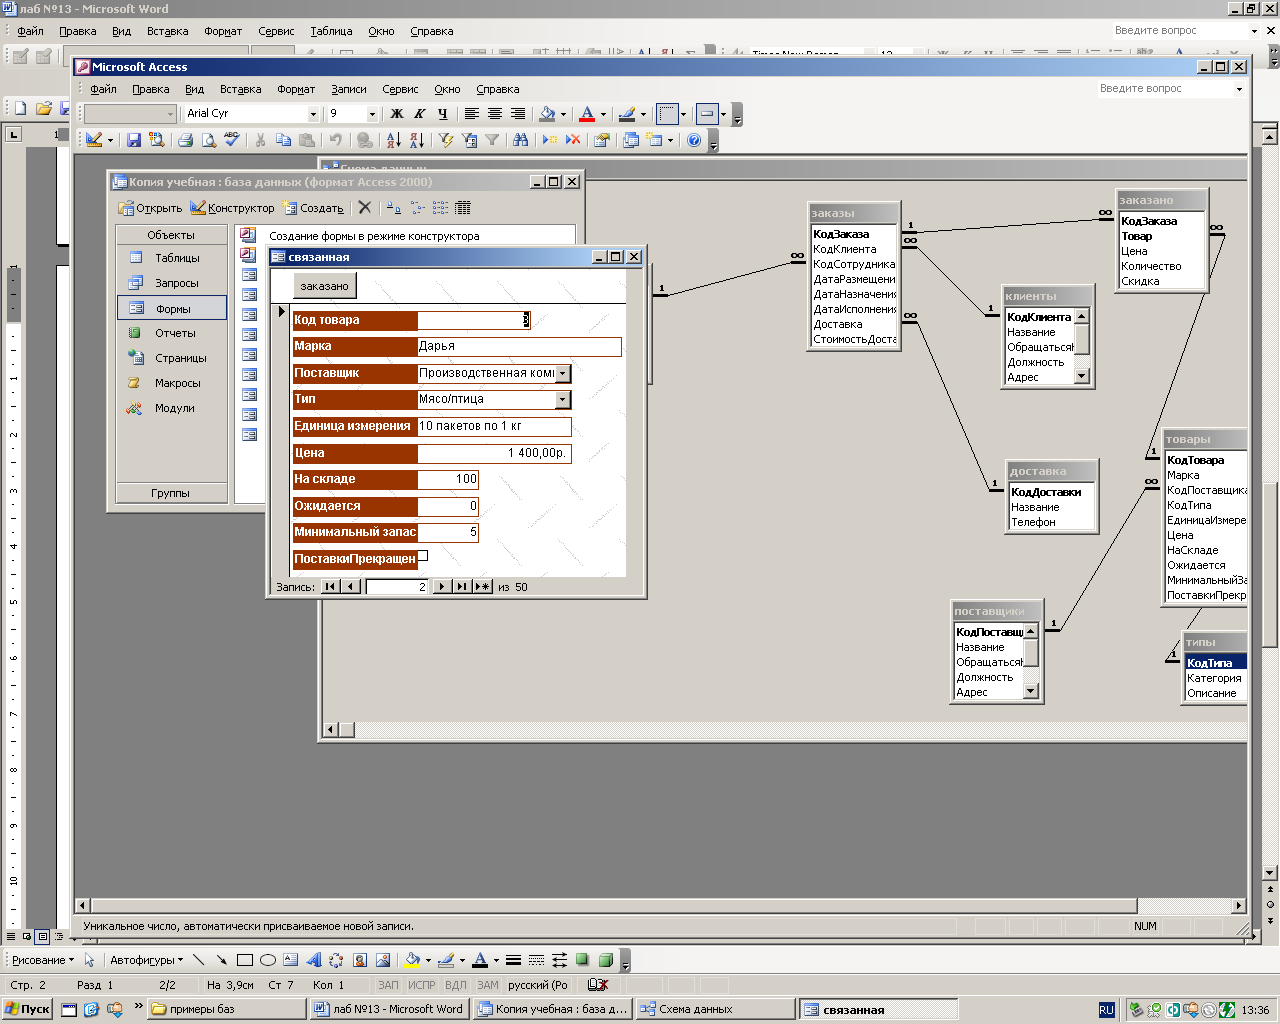Click the Марка field containing Дарья
The height and width of the screenshot is (1024, 1280).
519,346
